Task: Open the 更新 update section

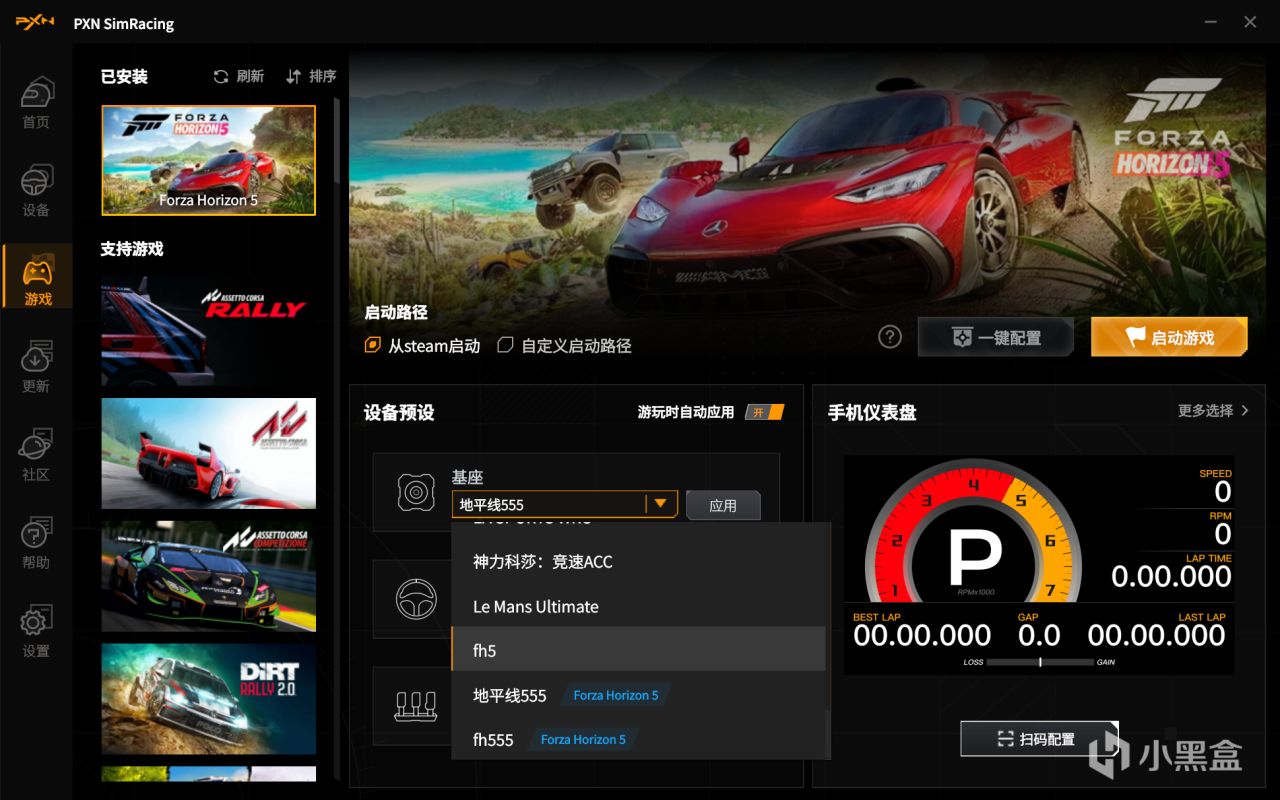Action: tap(36, 367)
